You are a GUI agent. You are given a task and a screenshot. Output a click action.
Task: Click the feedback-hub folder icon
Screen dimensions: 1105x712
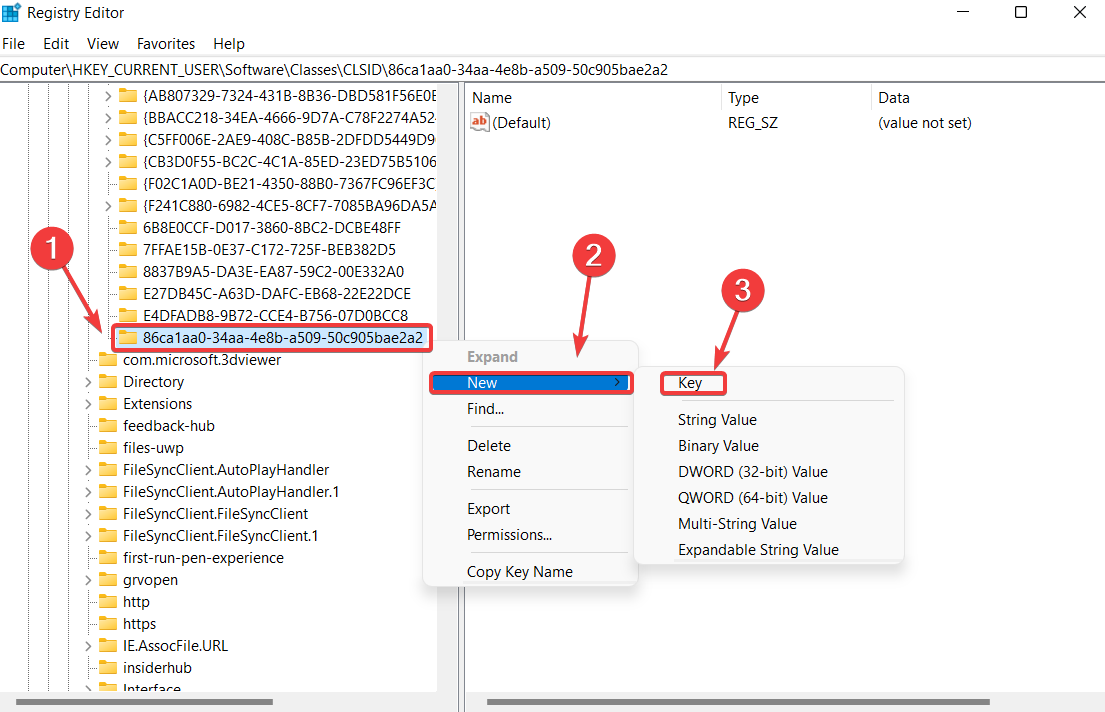point(110,425)
